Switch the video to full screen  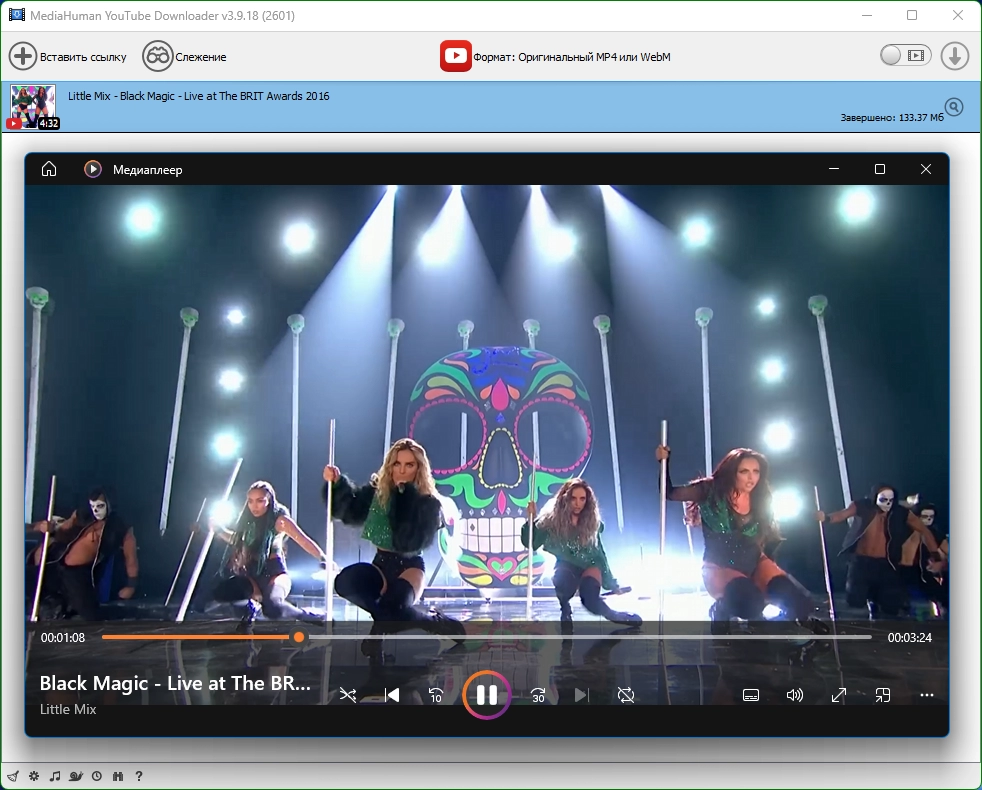(x=839, y=695)
